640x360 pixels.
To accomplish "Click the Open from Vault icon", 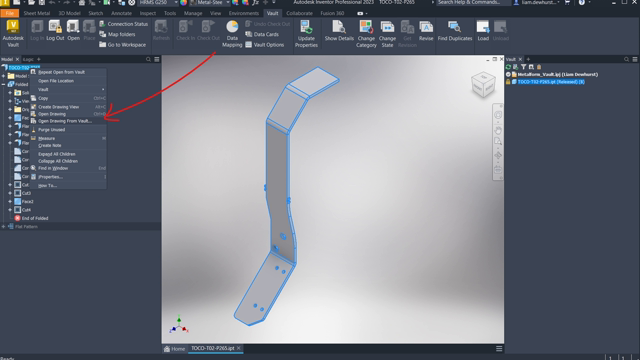I will (73, 27).
